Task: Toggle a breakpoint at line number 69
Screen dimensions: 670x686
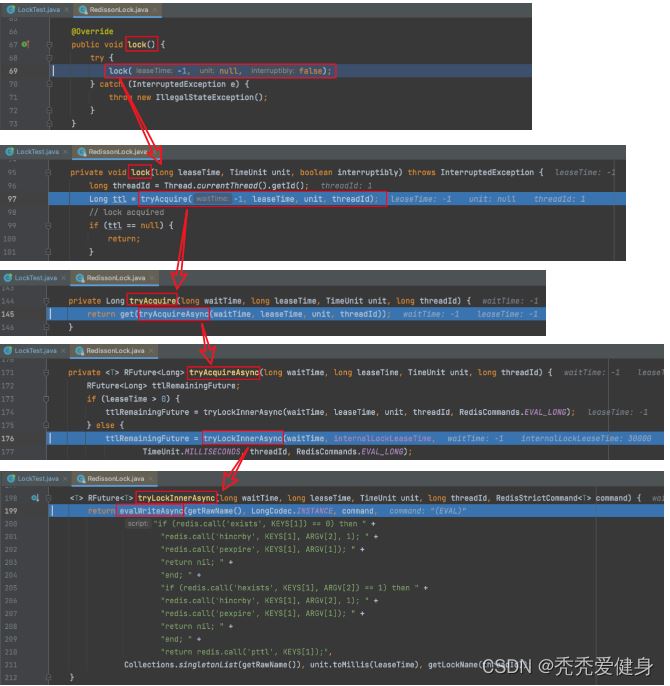Action: (x=13, y=71)
